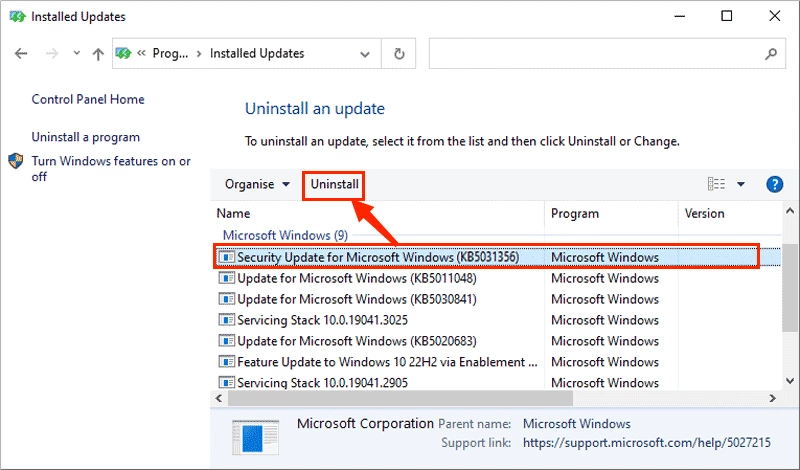Go back with the Back arrow
Image resolution: width=800 pixels, height=470 pixels.
[x=21, y=54]
